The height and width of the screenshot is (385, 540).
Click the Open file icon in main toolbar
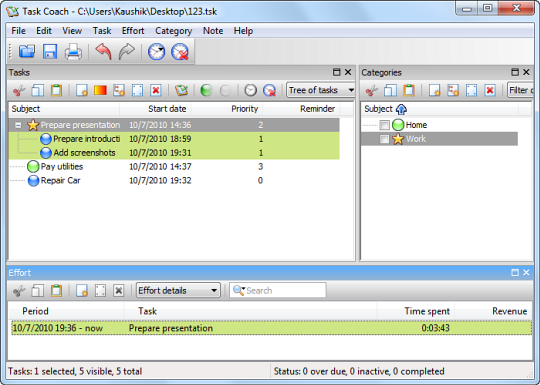click(27, 52)
